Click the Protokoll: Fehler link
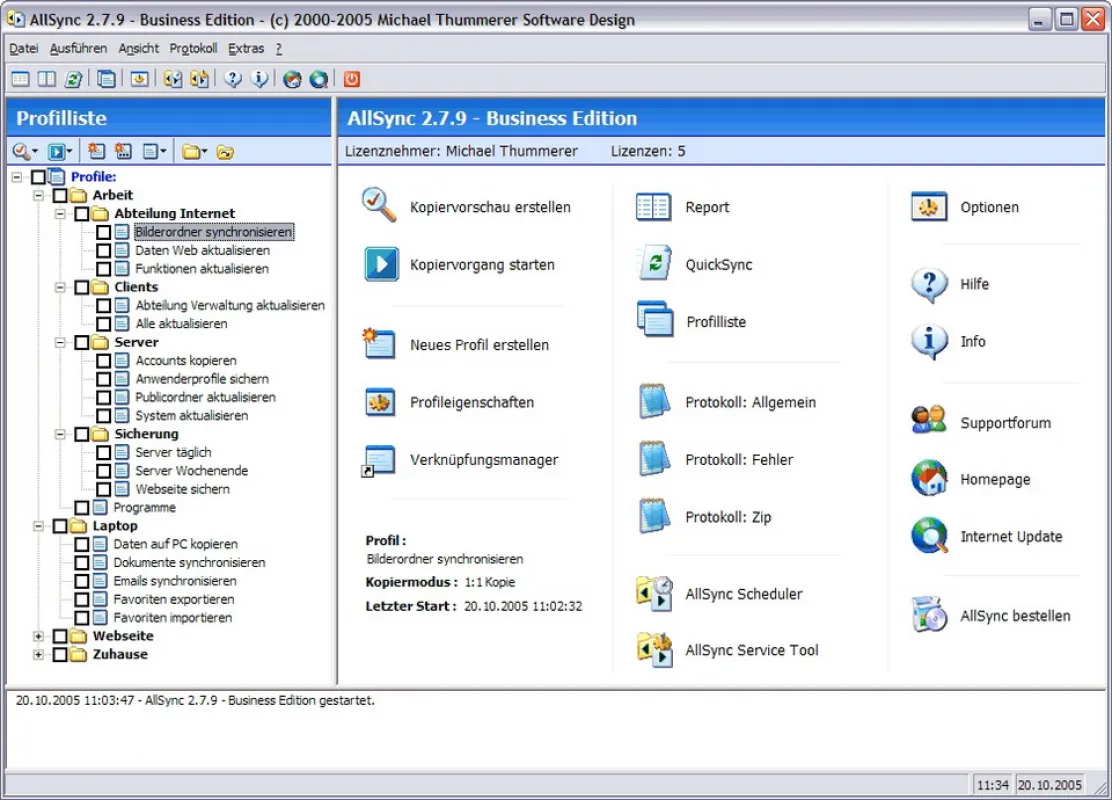The height and width of the screenshot is (800, 1112). click(739, 460)
